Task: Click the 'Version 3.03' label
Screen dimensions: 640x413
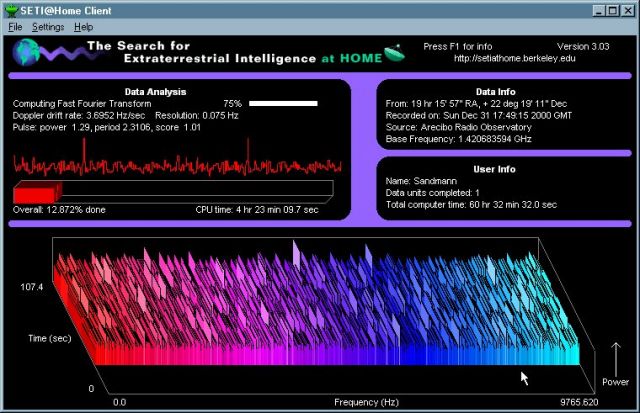Action: (583, 47)
